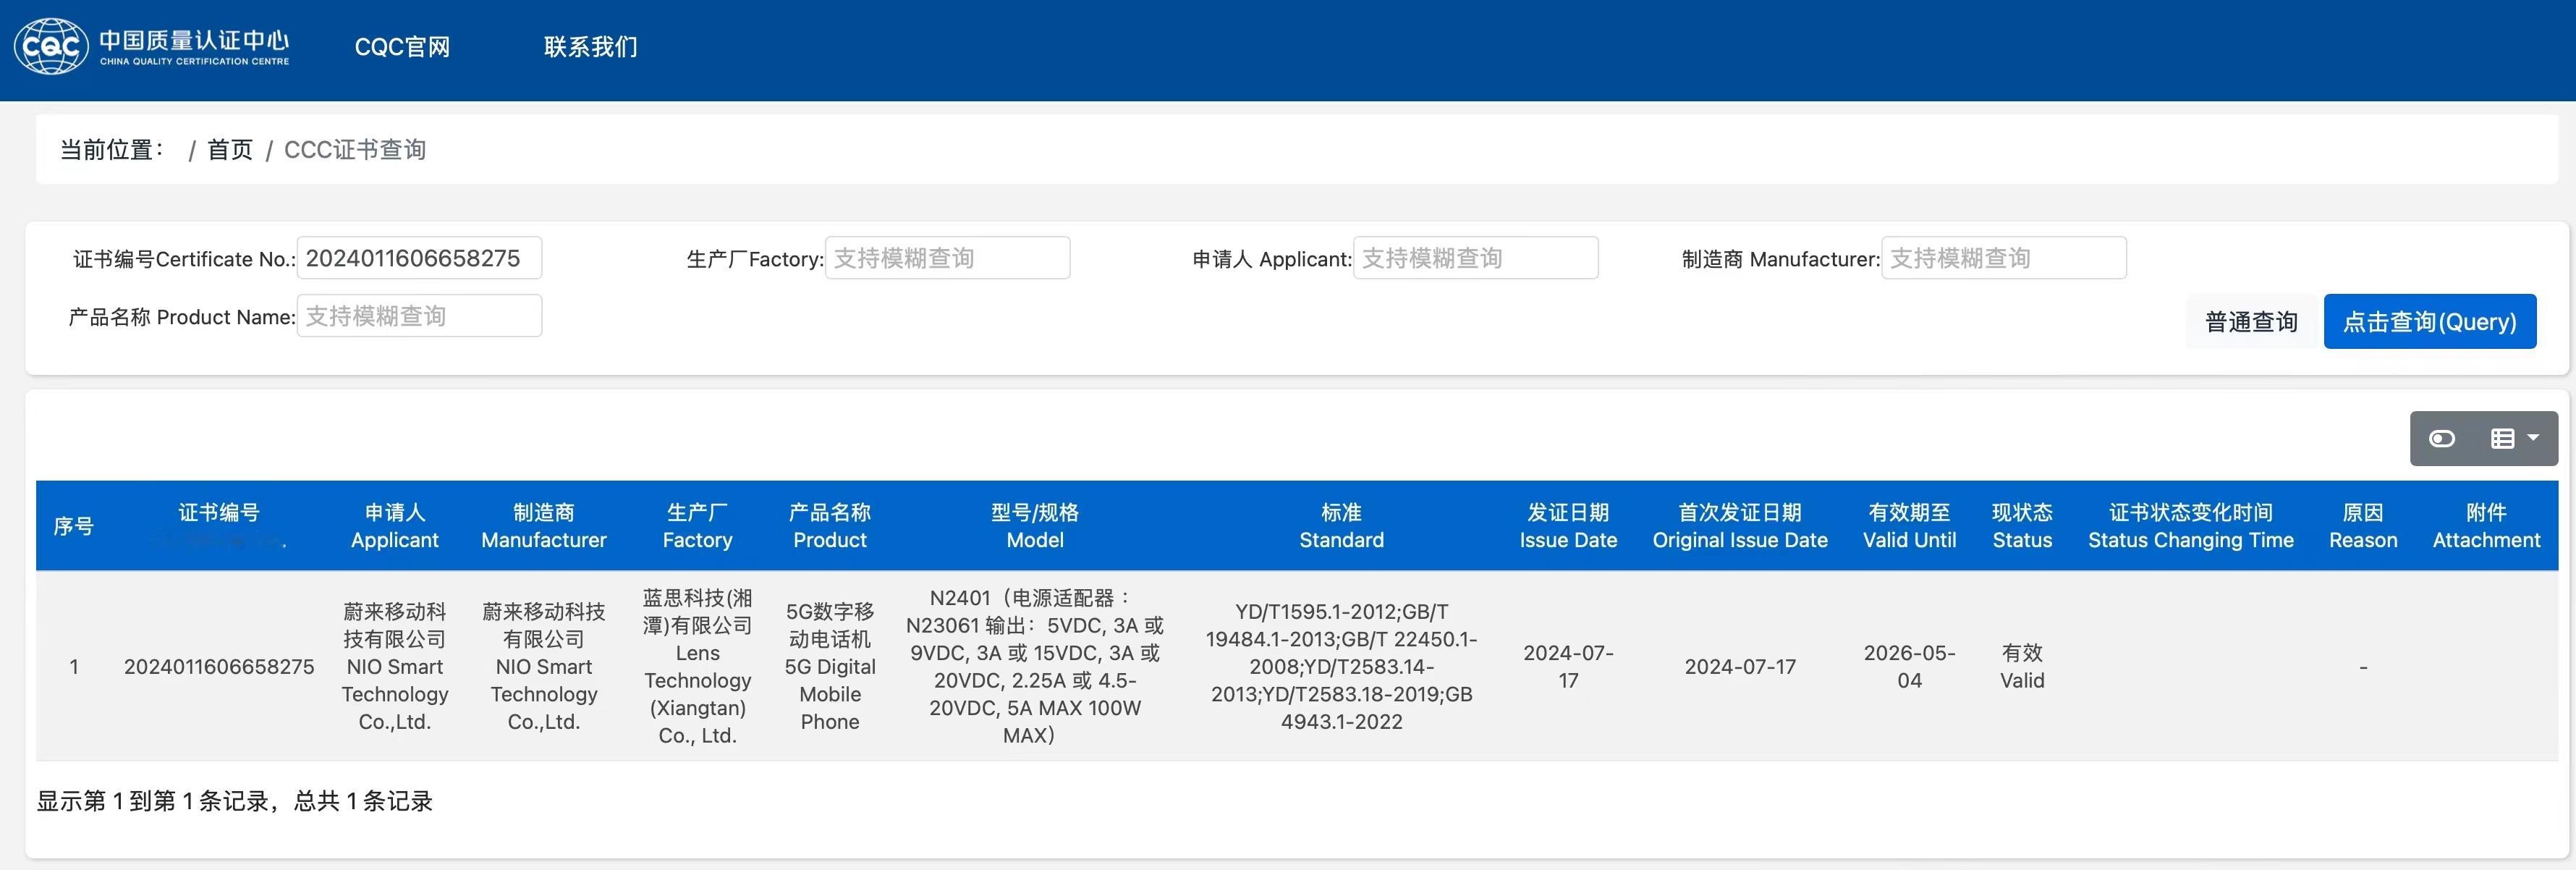Screen dimensions: 2576x870
Task: Click 证书编号 column header
Action: (219, 526)
